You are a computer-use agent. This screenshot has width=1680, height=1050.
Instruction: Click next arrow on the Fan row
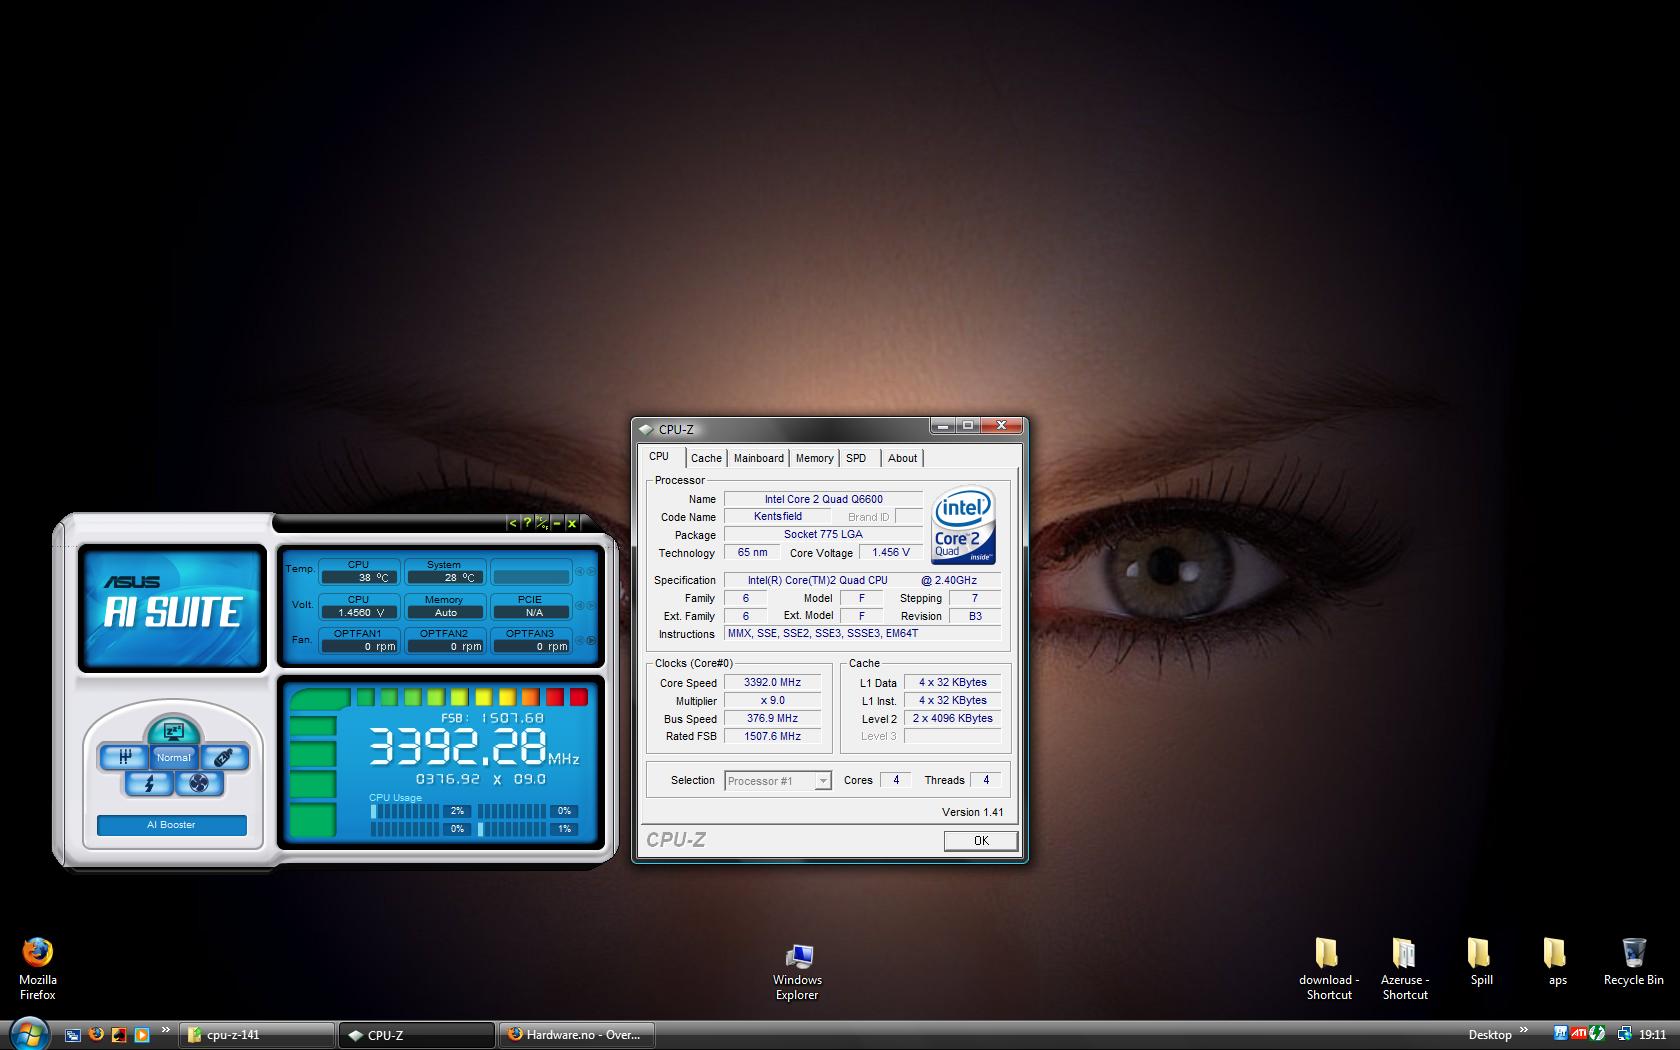tap(591, 640)
